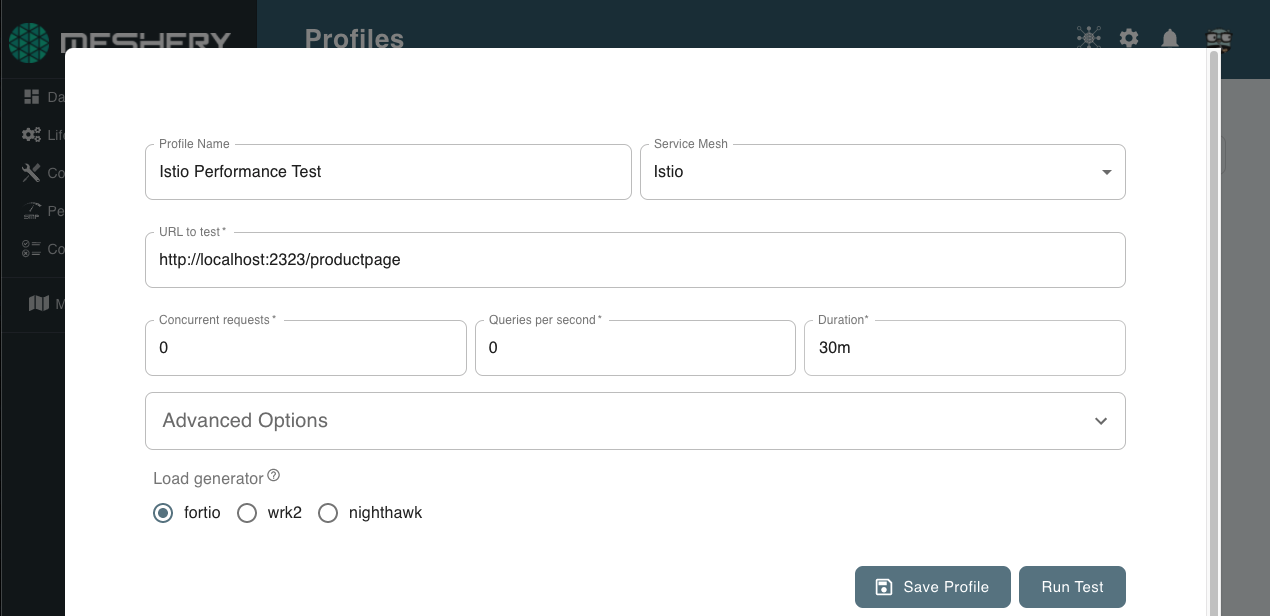The image size is (1270, 616).
Task: Open the Performance gauge icon in sidebar
Action: coord(31,211)
